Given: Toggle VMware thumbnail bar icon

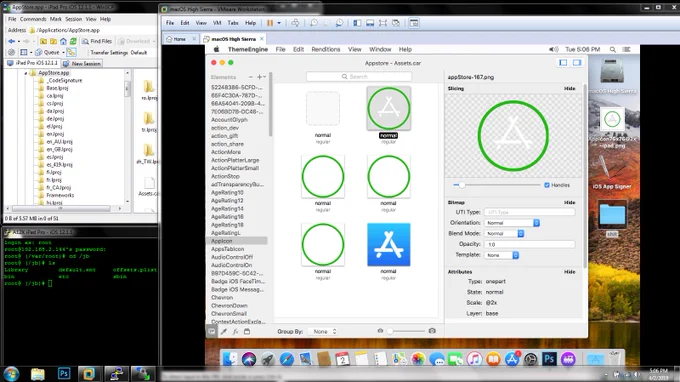Looking at the screenshot, I should click(370, 23).
